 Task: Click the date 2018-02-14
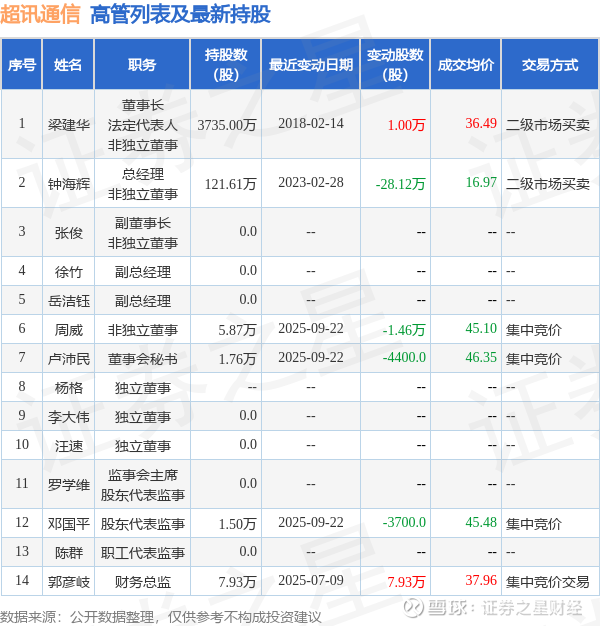(x=311, y=123)
